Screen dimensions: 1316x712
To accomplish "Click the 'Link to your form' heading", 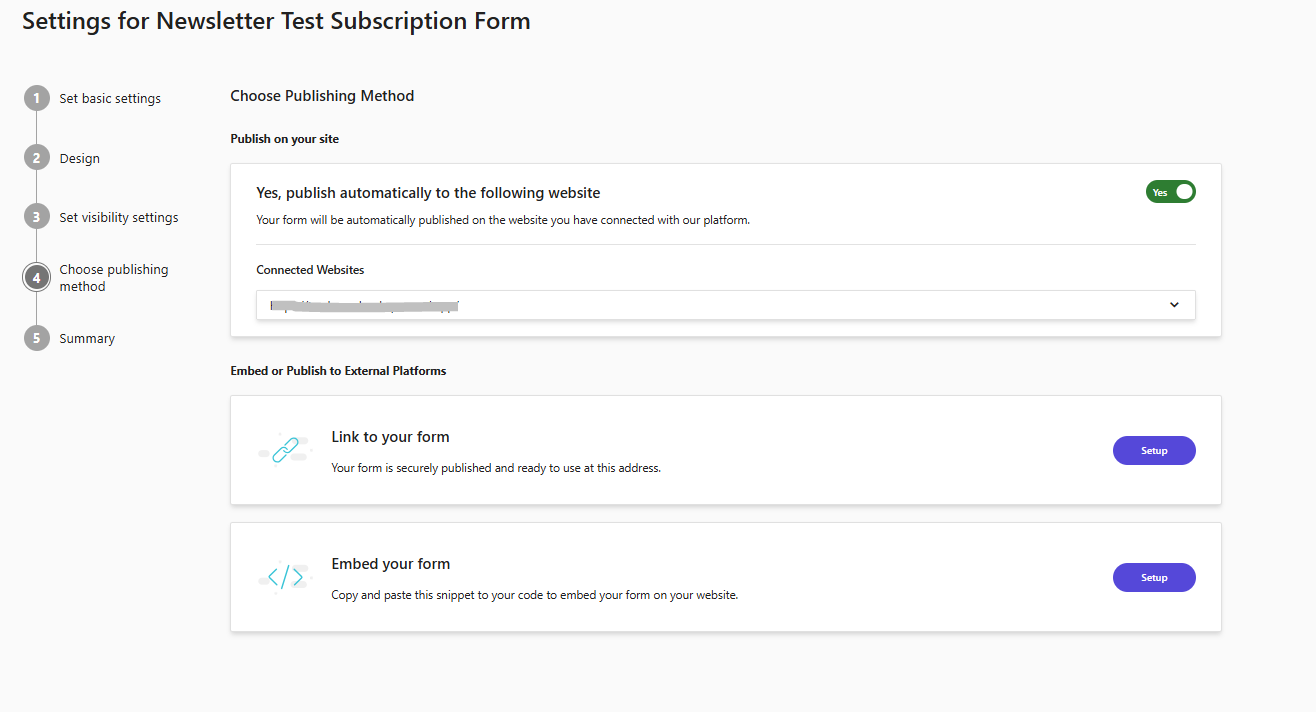I will tap(390, 437).
